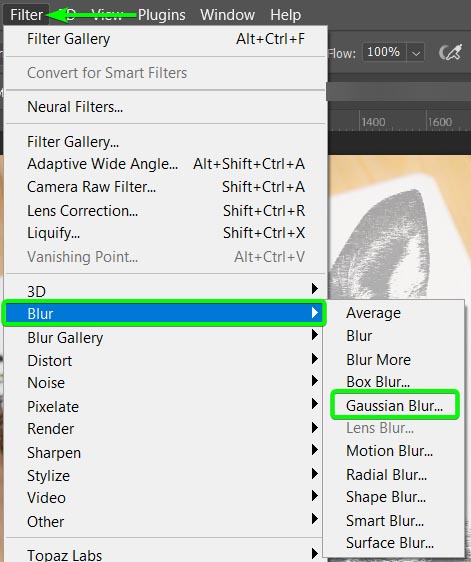Choose Box Blur from Blur submenu

pos(378,382)
